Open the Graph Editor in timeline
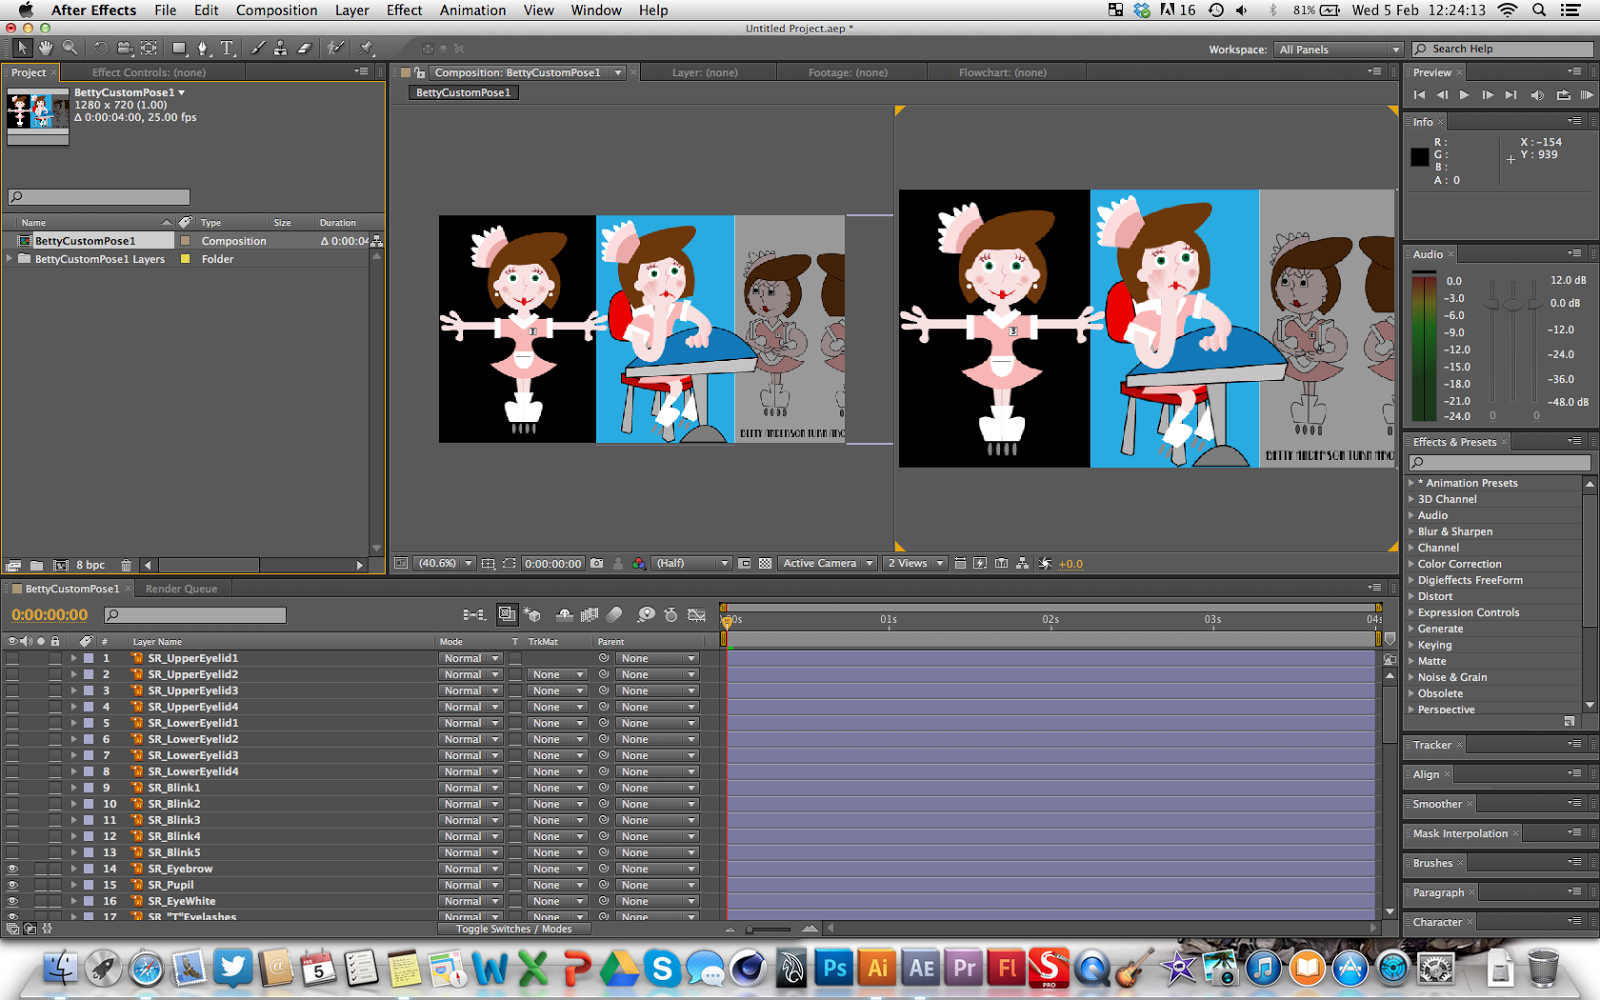This screenshot has width=1600, height=1000. tap(697, 615)
